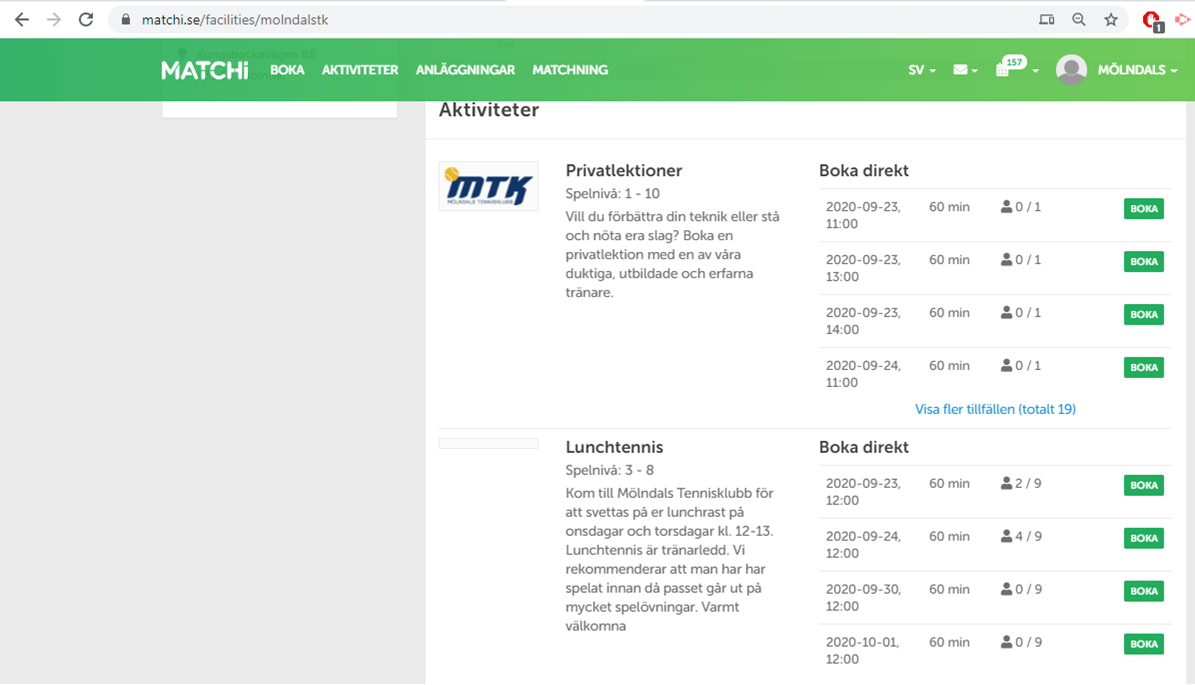Click browser back arrow
Screen dimensions: 1195x685
pyautogui.click(x=22, y=19)
